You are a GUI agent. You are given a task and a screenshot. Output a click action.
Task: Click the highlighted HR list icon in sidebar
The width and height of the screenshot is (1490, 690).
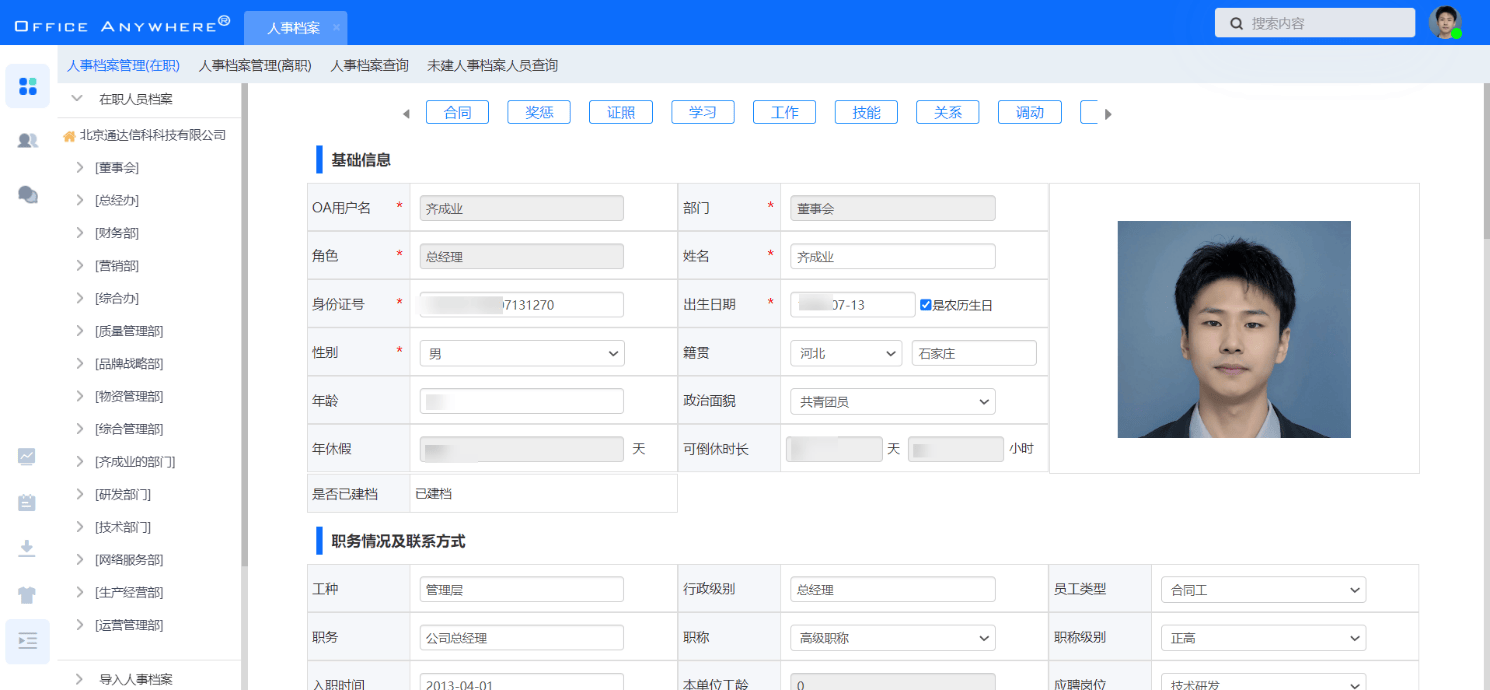click(x=27, y=641)
